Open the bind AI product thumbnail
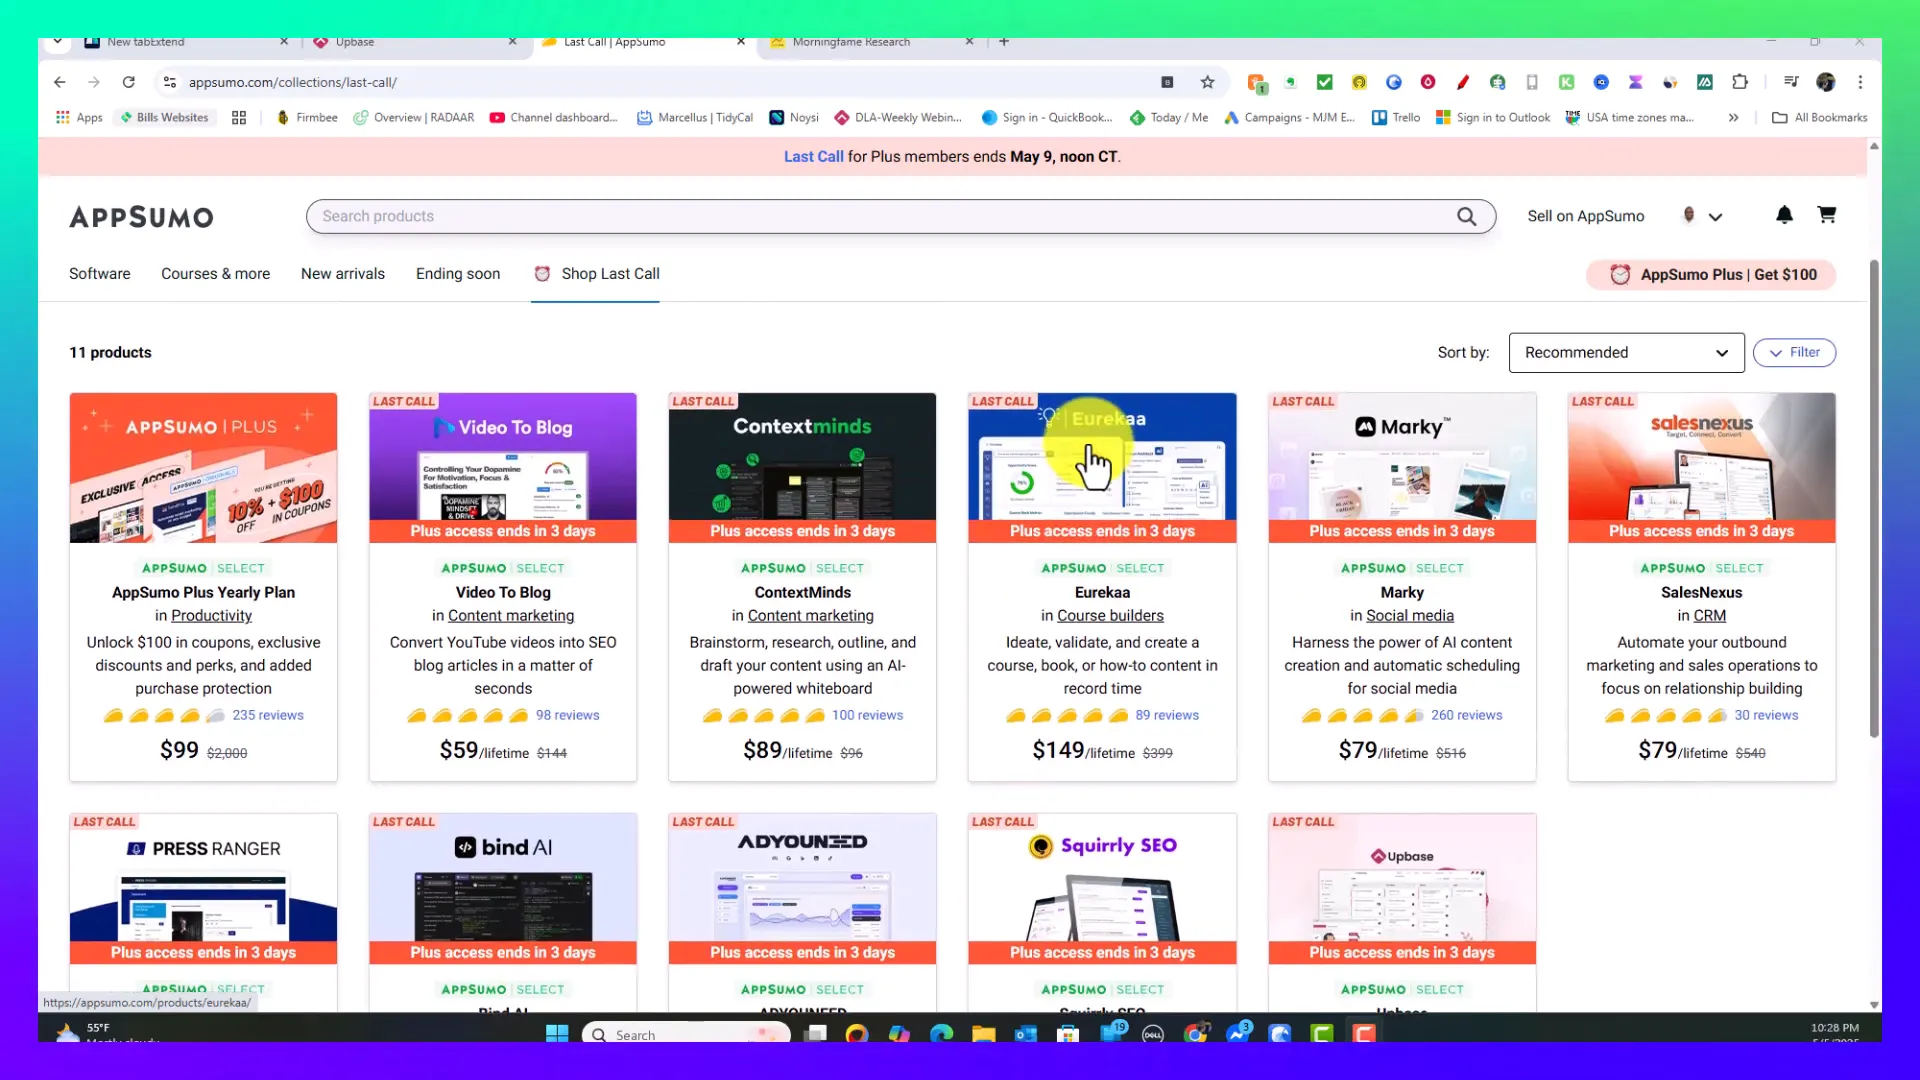Viewport: 1920px width, 1080px height. click(x=502, y=888)
